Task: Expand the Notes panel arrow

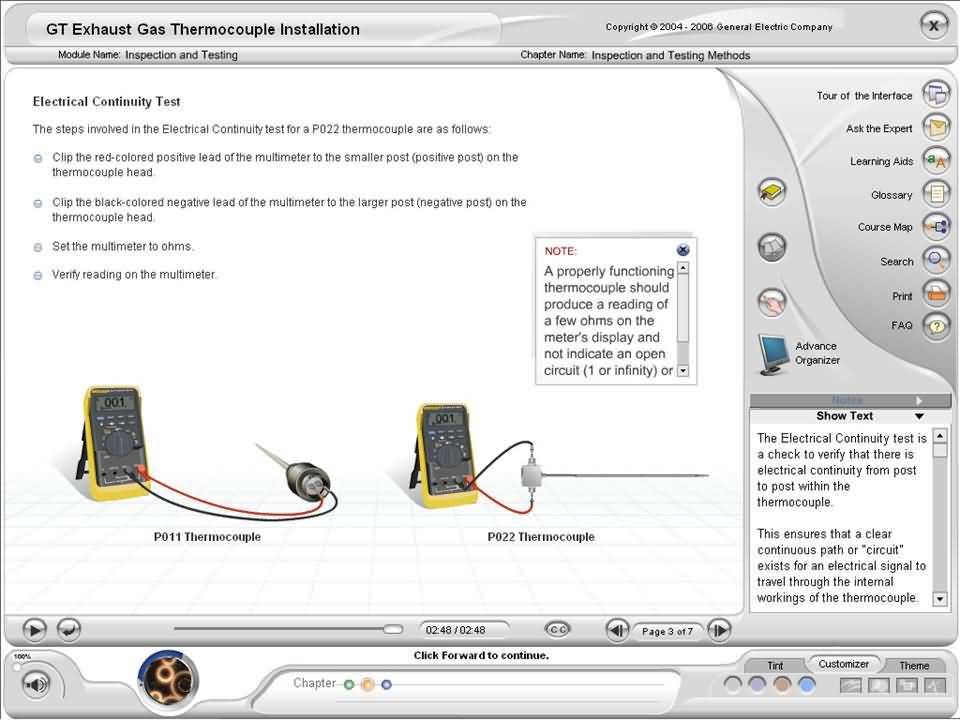Action: [919, 400]
